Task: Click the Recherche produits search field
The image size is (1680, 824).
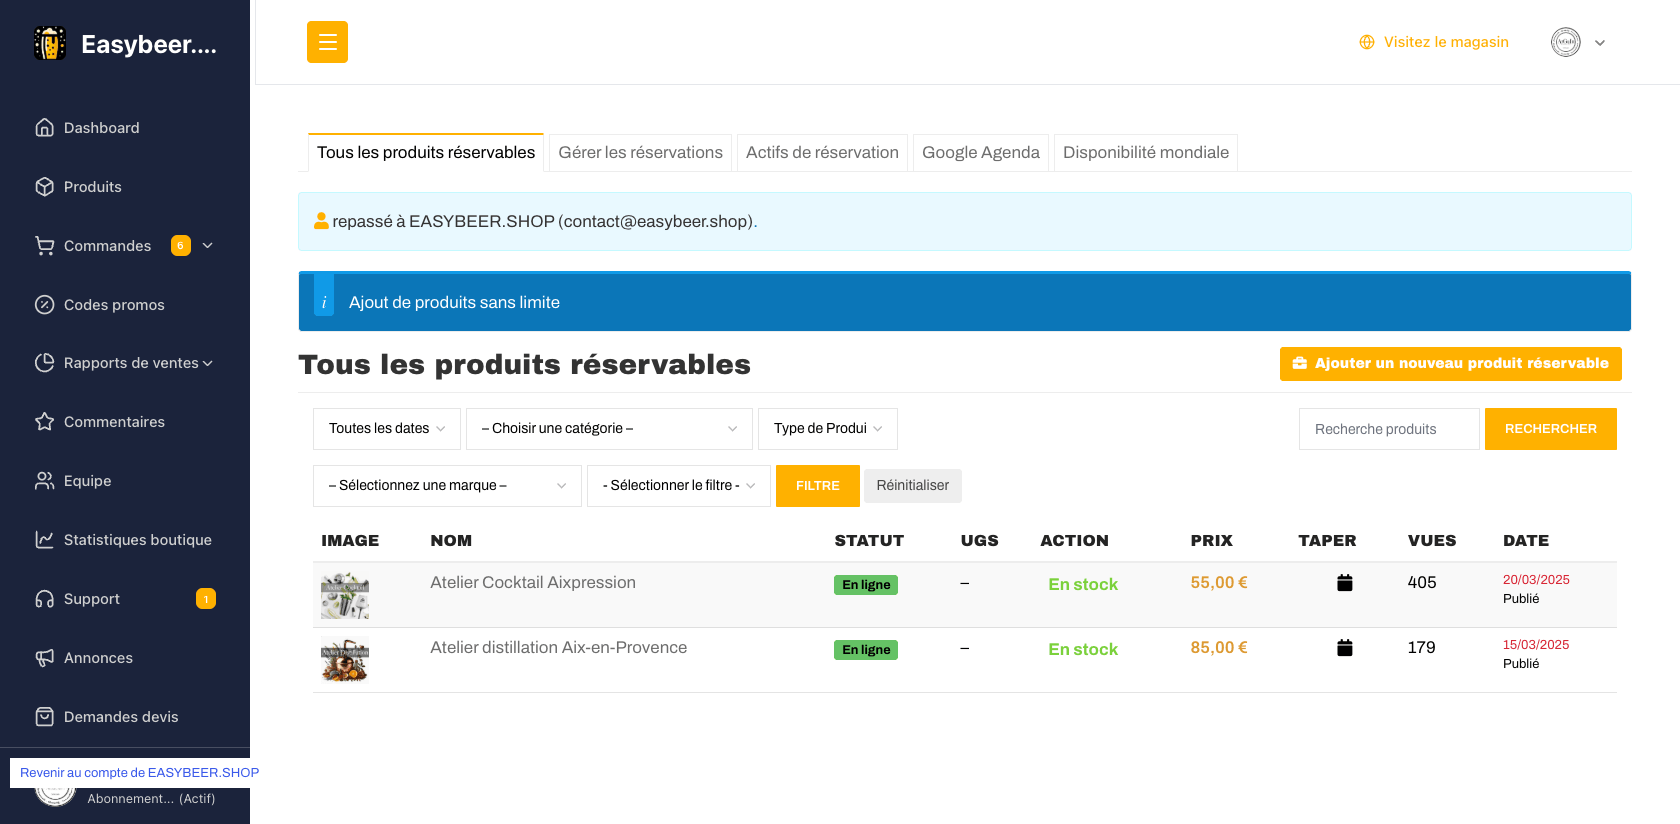Action: click(x=1388, y=429)
